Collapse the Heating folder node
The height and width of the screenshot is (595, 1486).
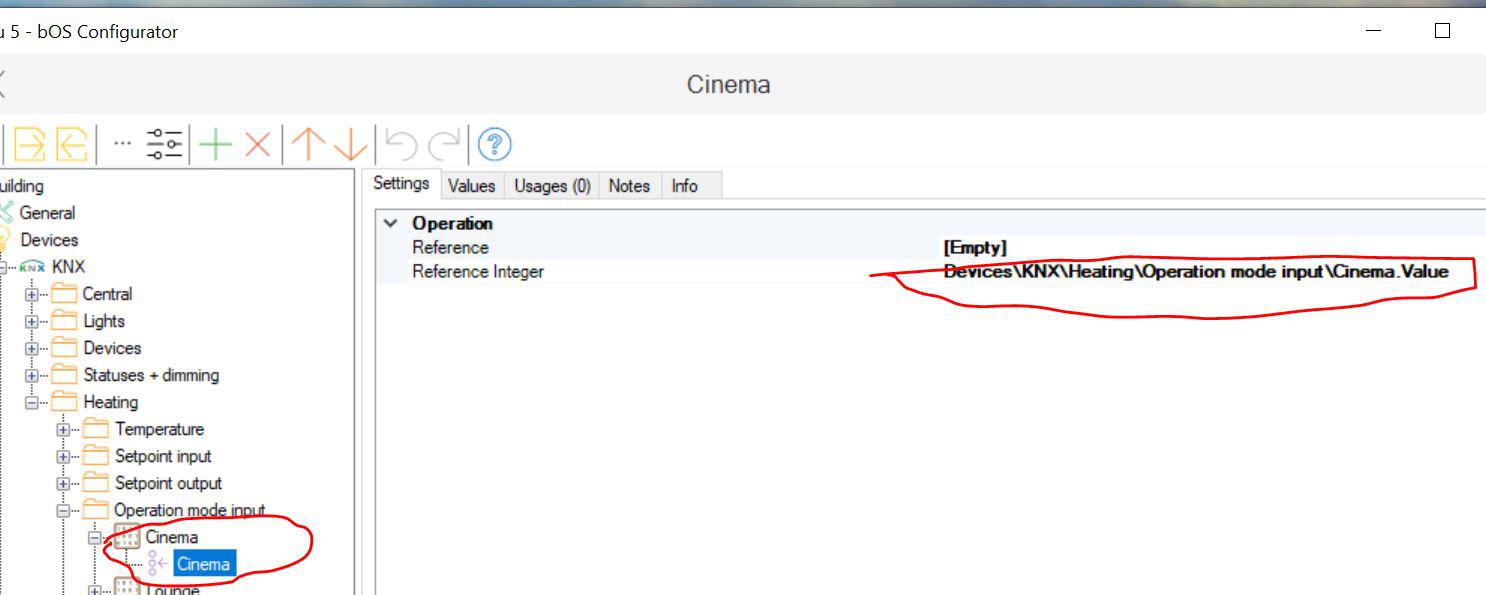32,403
